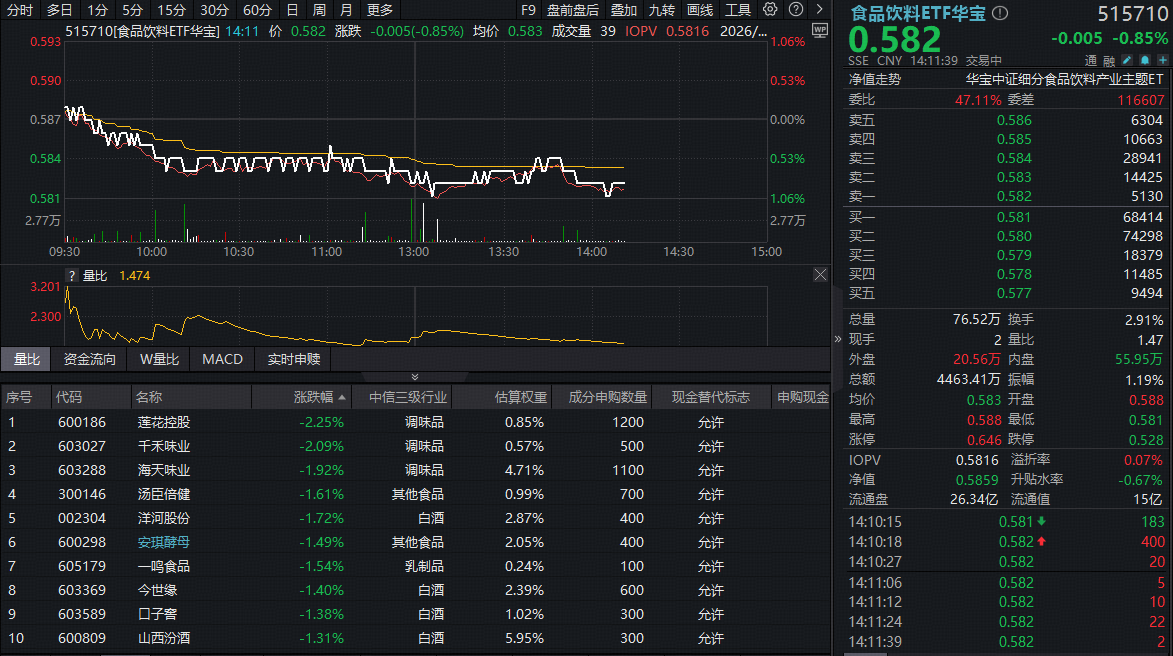Click the question mark next to 量比 indicator
Viewport: 1173px width, 656px height.
pyautogui.click(x=71, y=275)
